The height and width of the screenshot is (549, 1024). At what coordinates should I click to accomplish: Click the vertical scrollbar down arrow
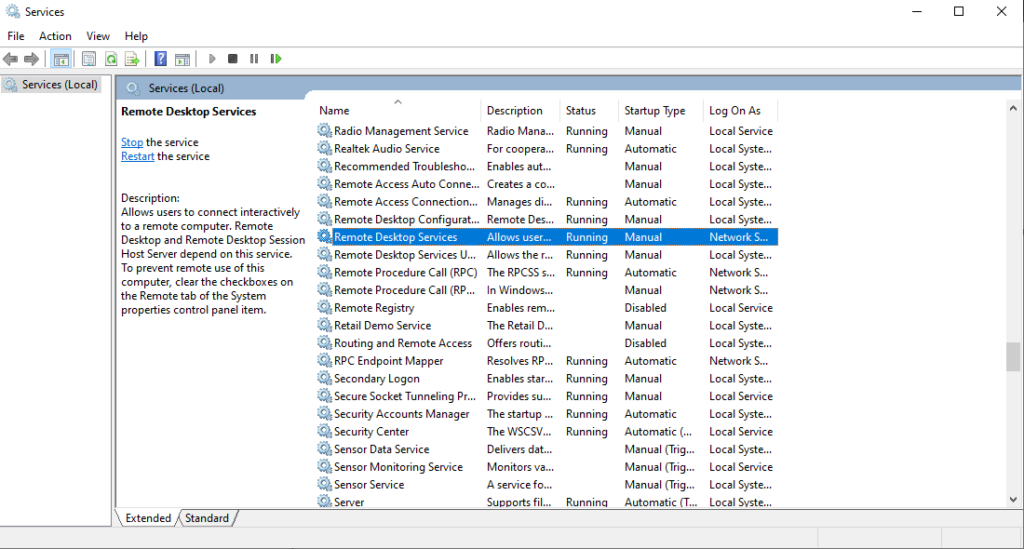coord(1013,499)
